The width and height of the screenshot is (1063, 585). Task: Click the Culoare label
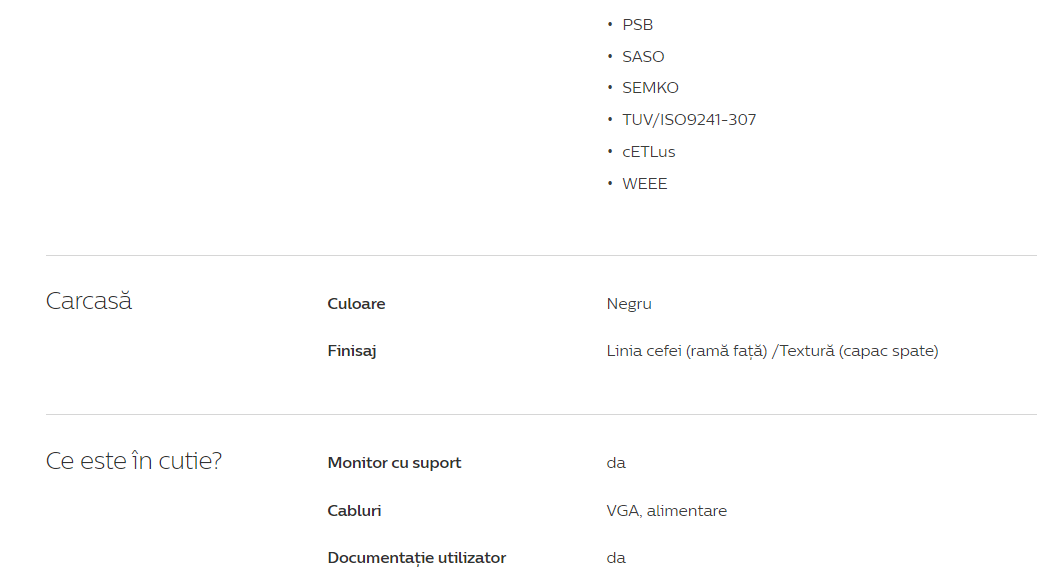tap(356, 304)
